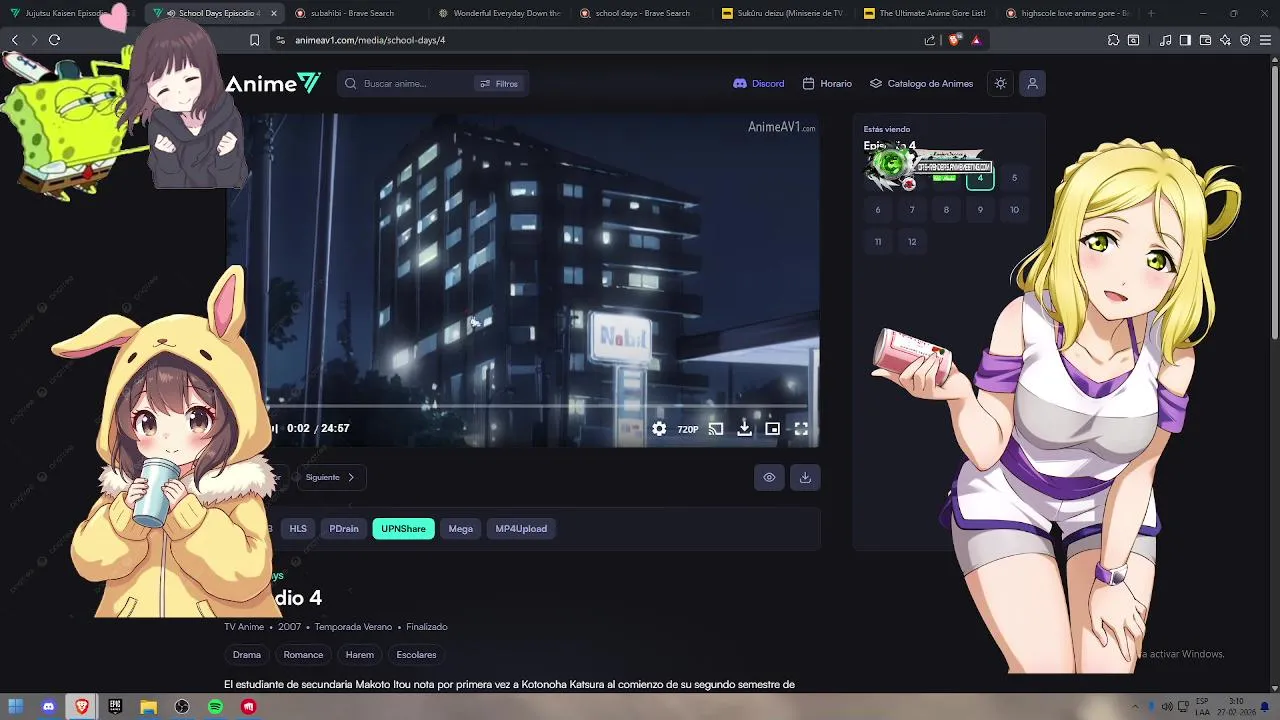Open the user account menu

(x=1032, y=83)
